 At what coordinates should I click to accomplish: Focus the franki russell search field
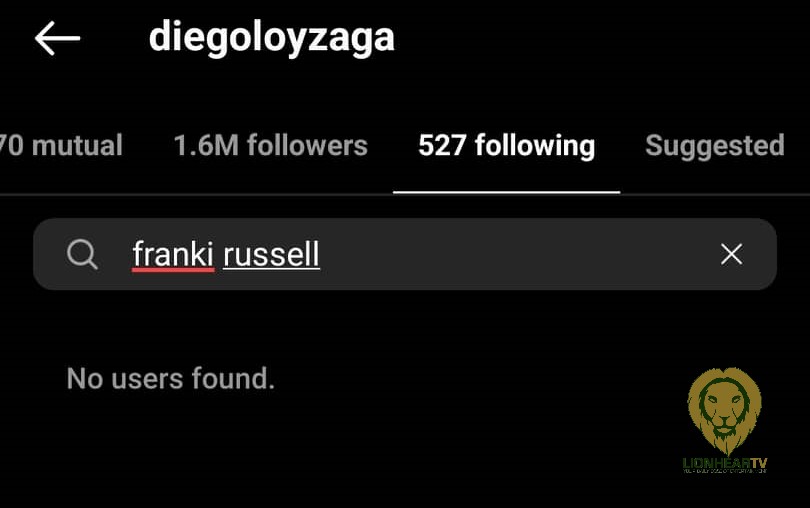point(405,254)
